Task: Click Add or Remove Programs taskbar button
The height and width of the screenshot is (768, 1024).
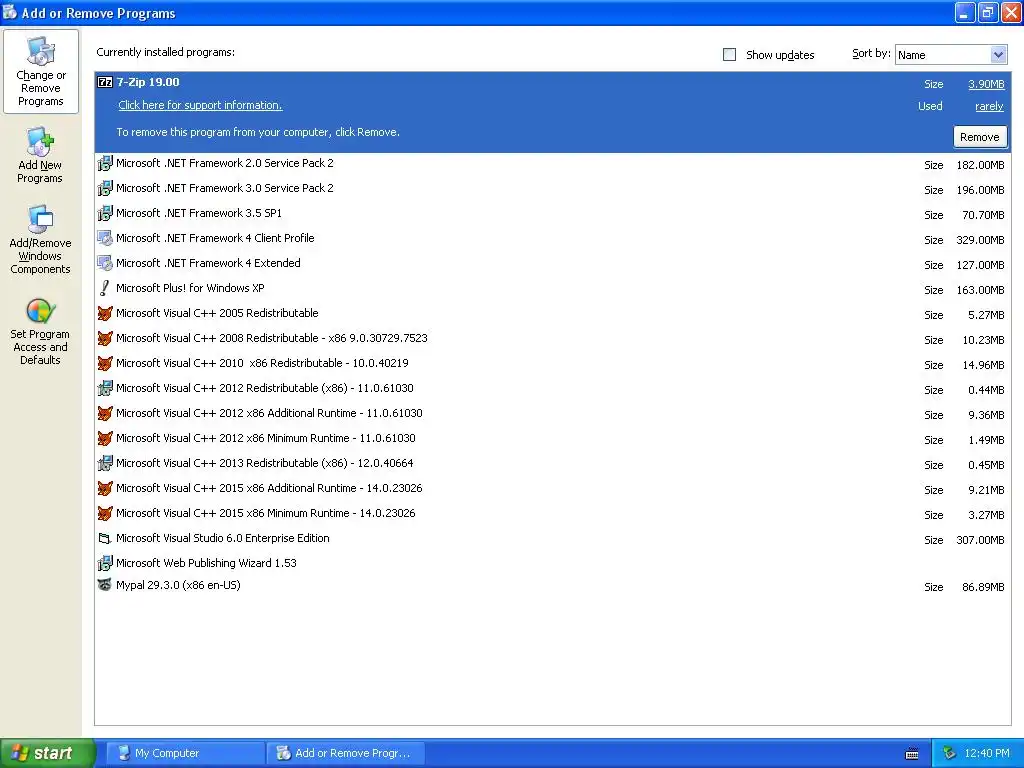Action: [345, 753]
